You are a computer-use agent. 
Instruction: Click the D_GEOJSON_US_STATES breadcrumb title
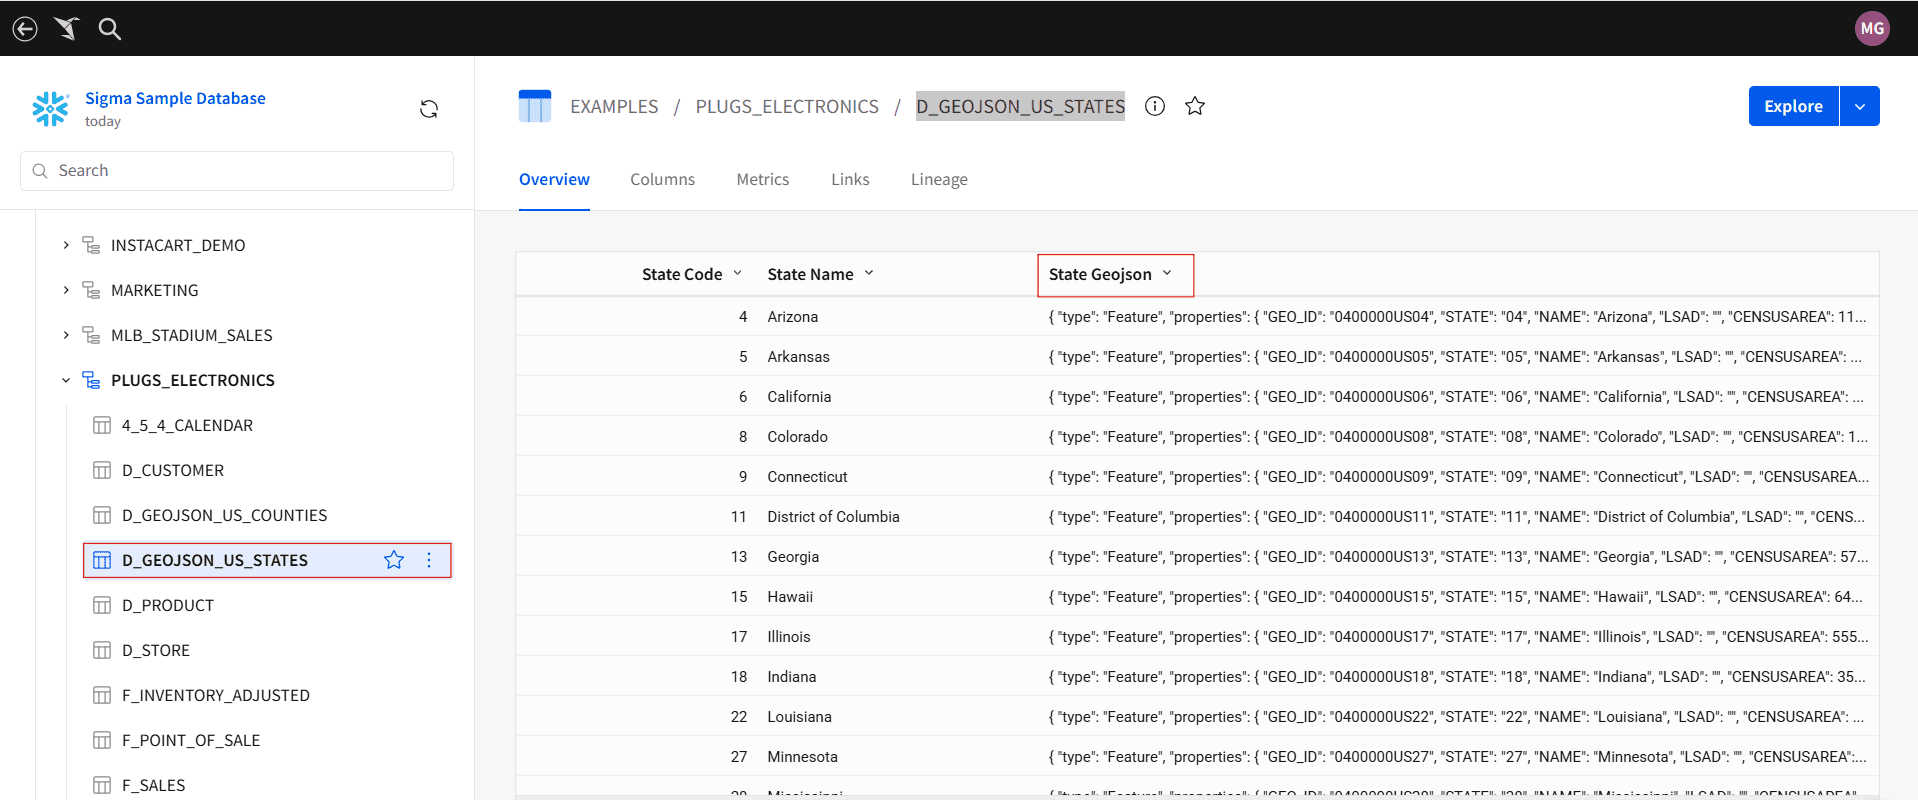(x=1020, y=106)
